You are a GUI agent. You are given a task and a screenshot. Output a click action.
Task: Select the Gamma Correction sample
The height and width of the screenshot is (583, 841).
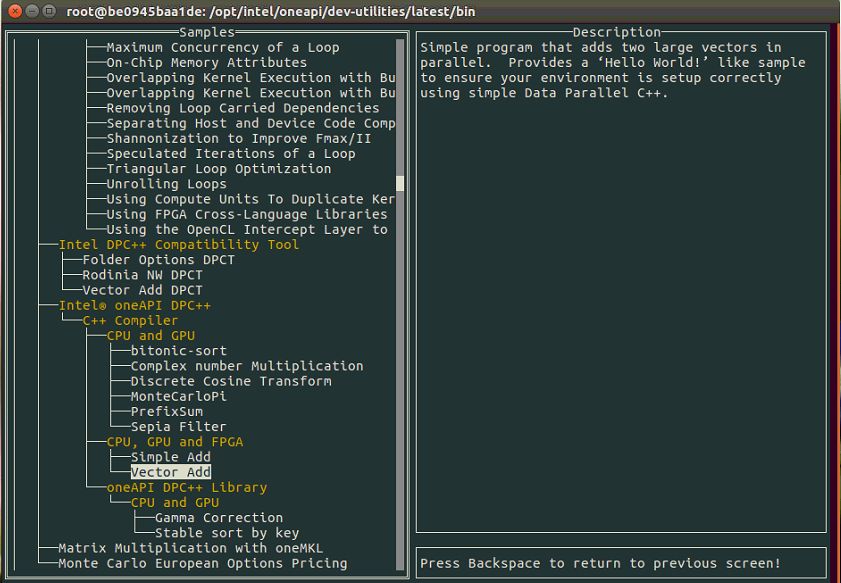[219, 518]
